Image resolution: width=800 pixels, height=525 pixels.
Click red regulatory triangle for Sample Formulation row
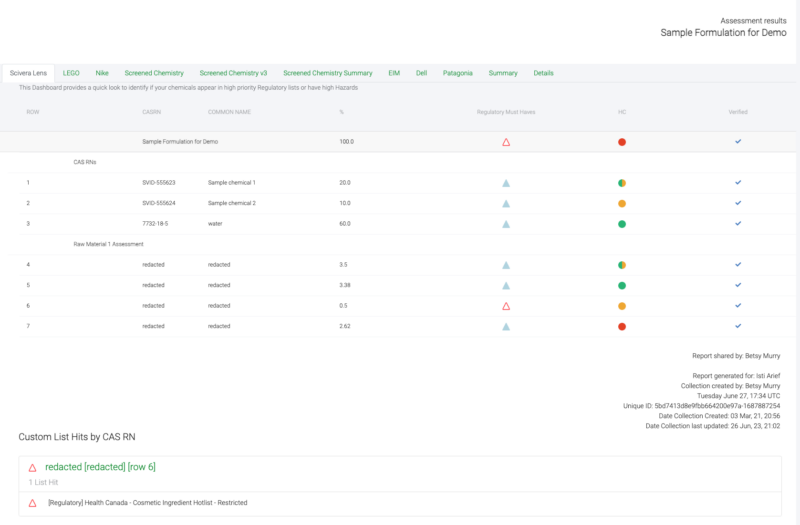click(x=506, y=142)
